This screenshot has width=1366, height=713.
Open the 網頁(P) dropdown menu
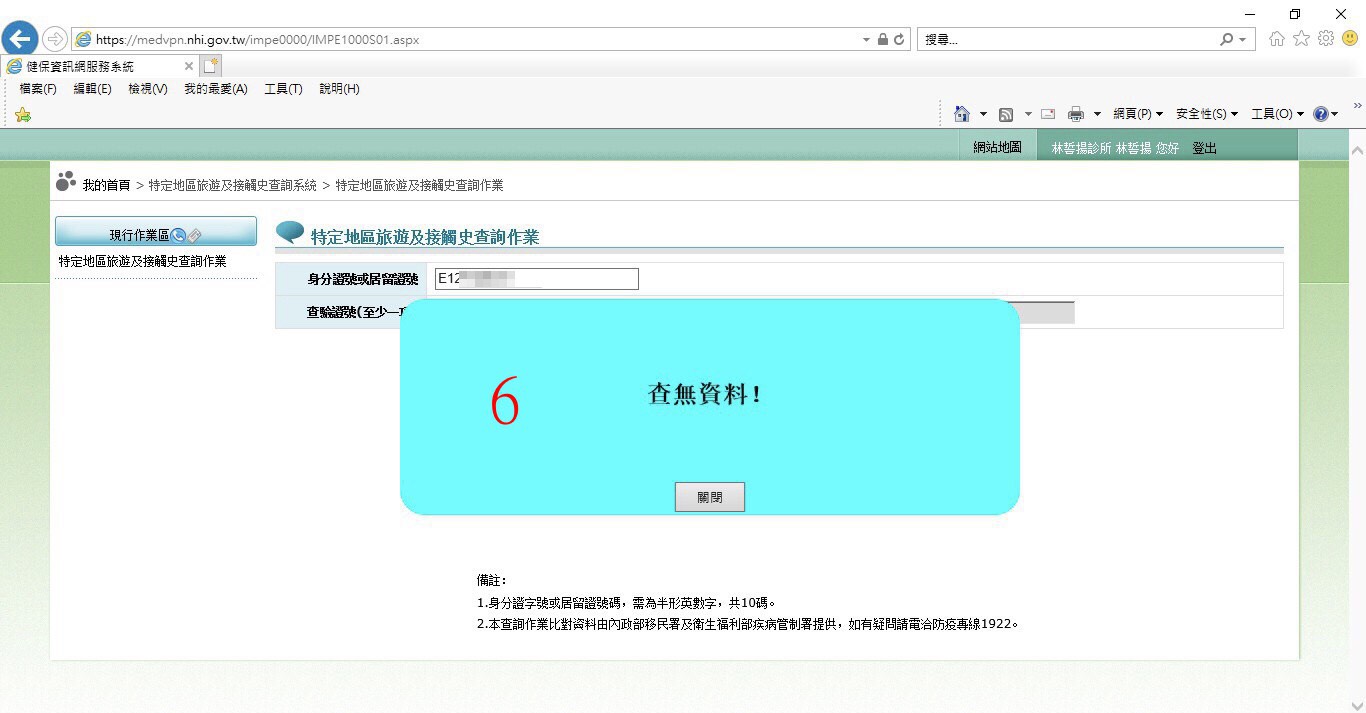[x=1138, y=114]
